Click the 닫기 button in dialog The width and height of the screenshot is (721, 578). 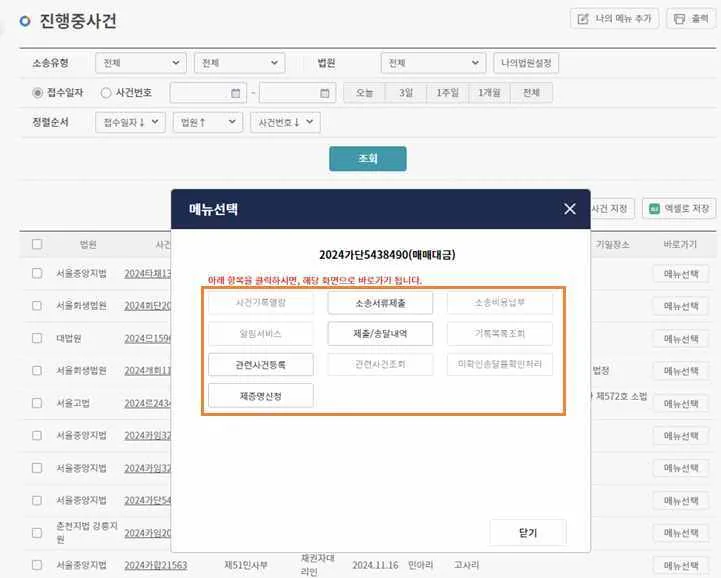click(528, 533)
